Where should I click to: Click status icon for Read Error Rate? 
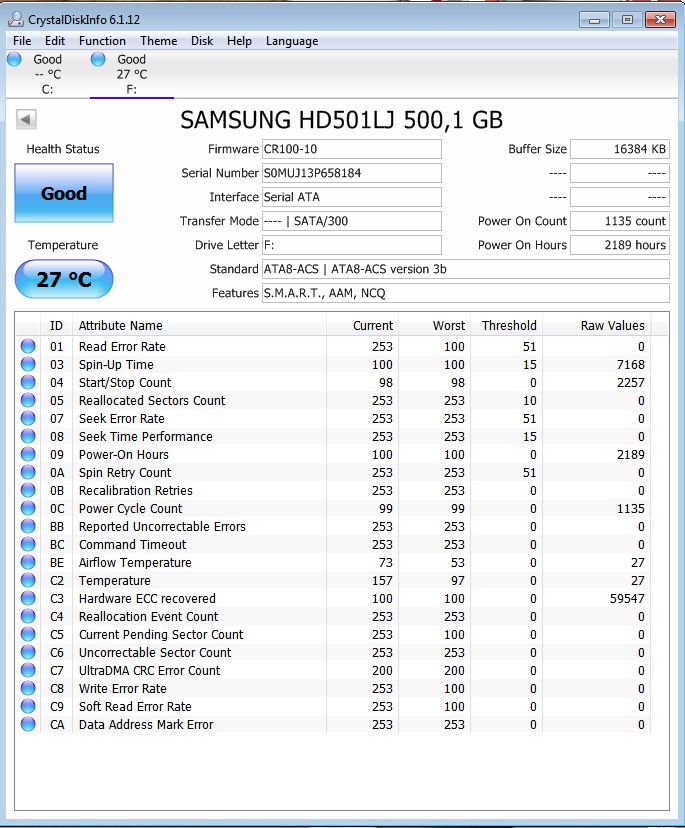pos(28,346)
